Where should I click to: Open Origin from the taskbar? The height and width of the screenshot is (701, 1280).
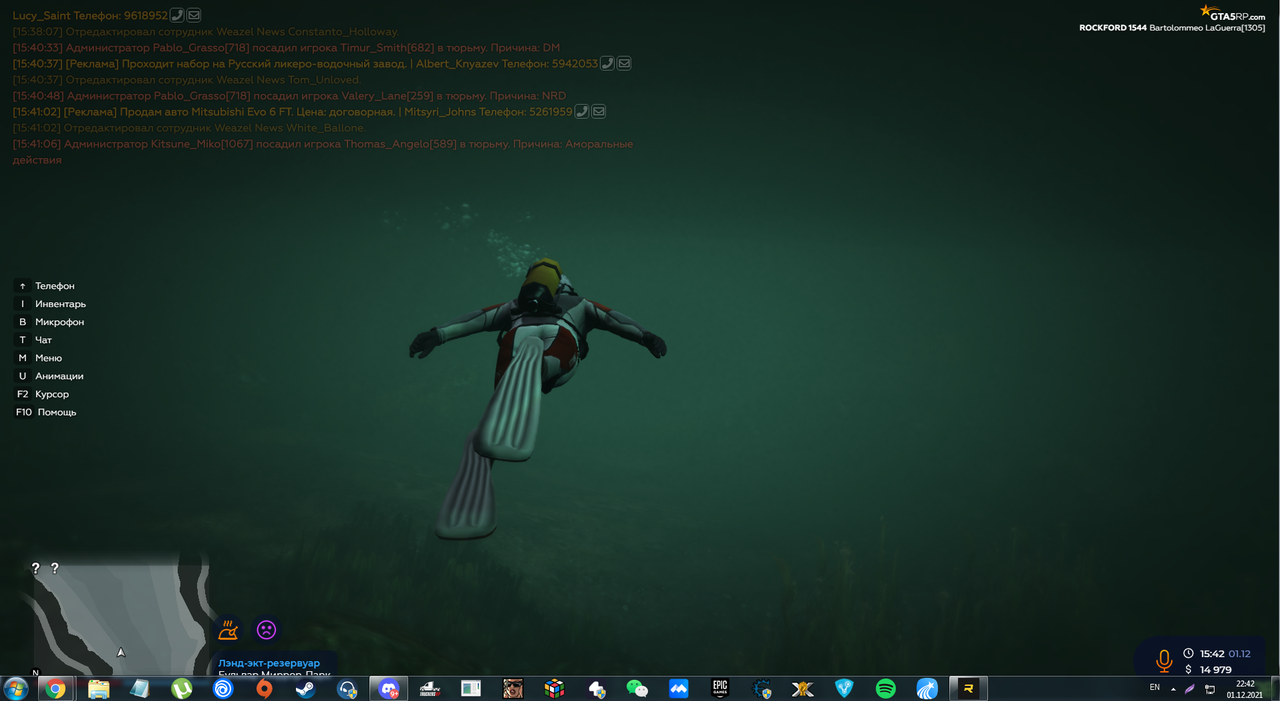pos(264,688)
